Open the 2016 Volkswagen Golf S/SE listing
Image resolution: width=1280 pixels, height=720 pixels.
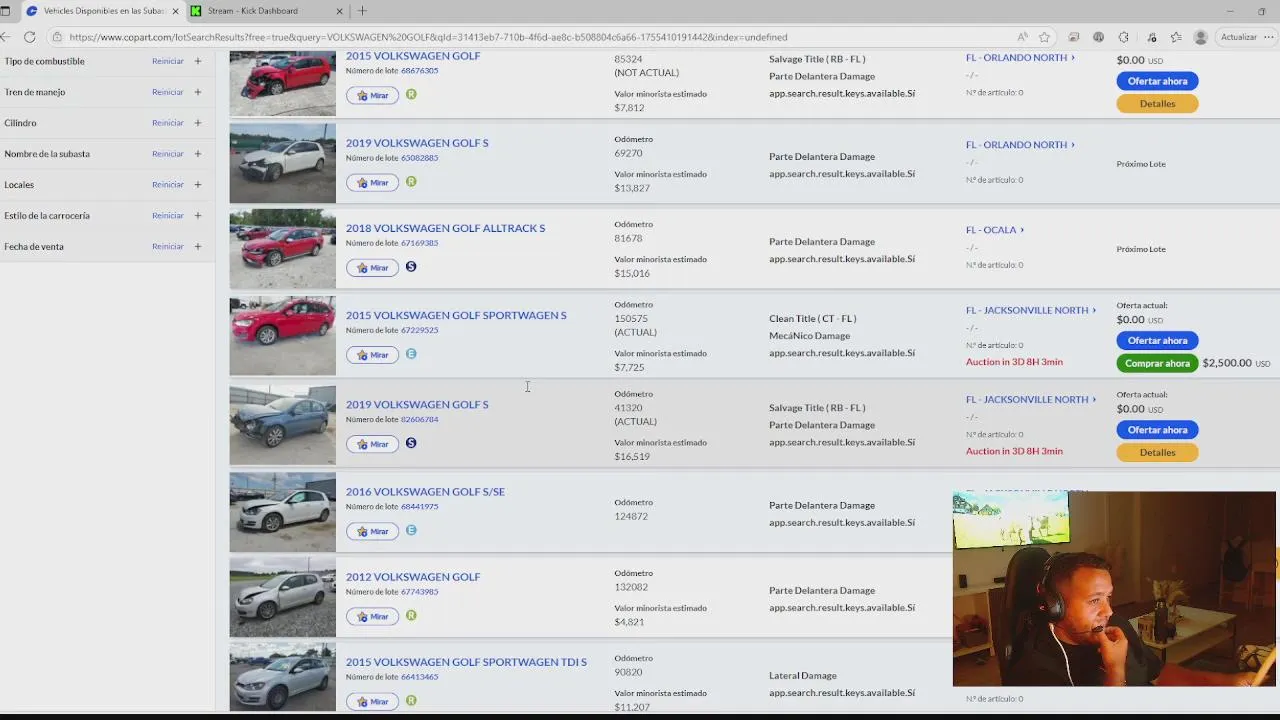point(425,492)
